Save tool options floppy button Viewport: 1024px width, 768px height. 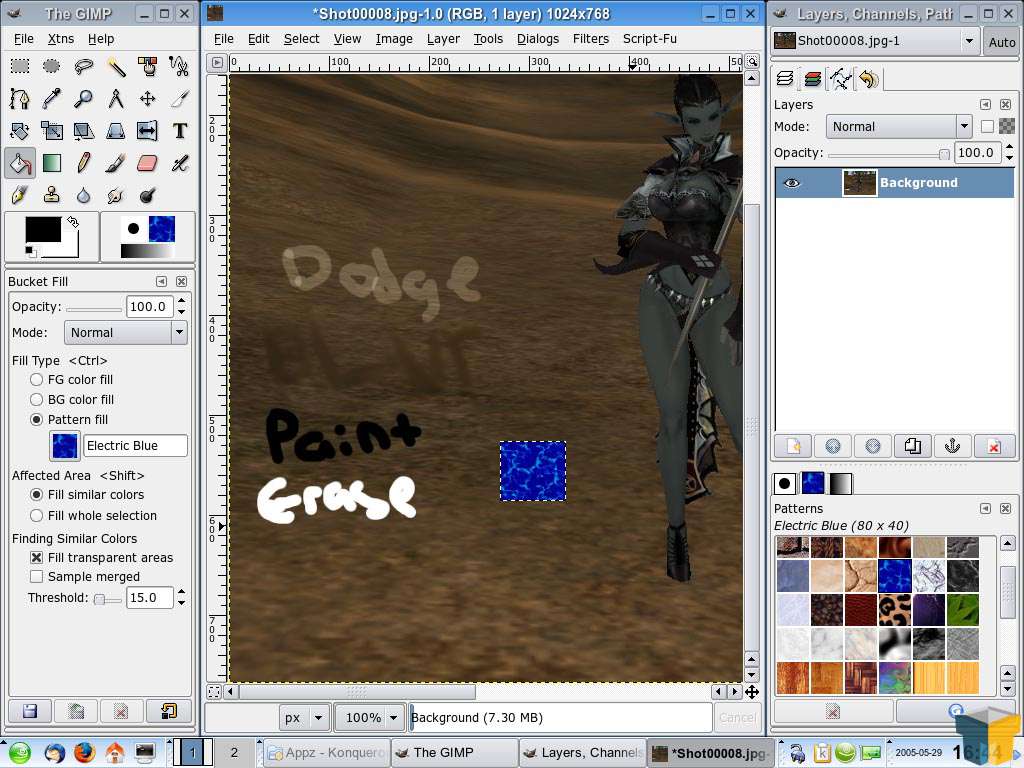pyautogui.click(x=29, y=711)
